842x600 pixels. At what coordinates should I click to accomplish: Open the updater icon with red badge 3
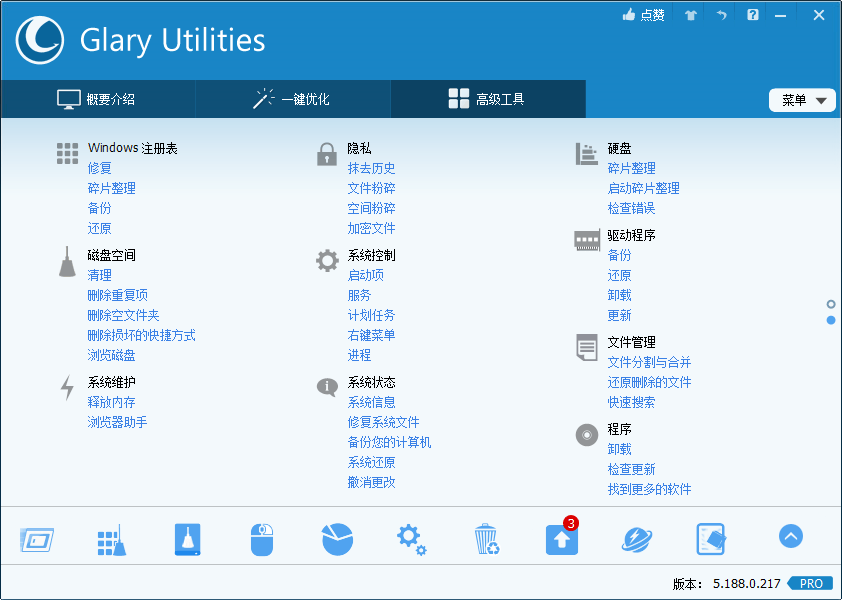[561, 540]
